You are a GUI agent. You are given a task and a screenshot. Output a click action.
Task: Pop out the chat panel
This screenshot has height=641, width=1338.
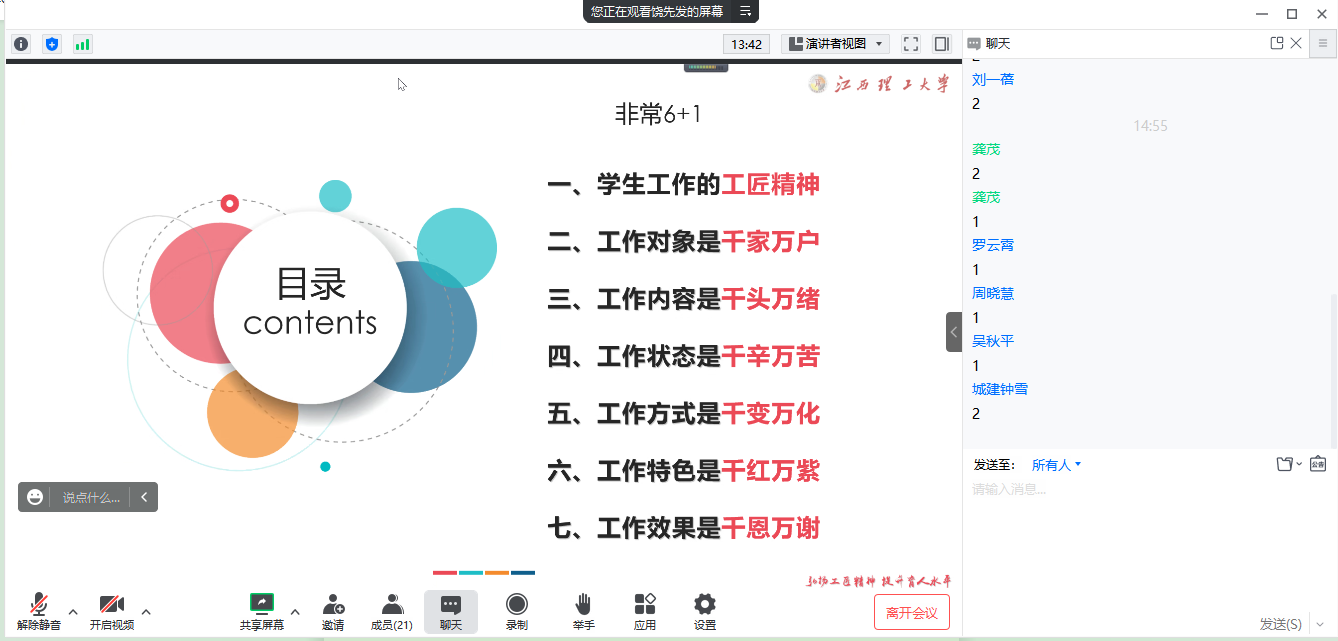point(1276,43)
